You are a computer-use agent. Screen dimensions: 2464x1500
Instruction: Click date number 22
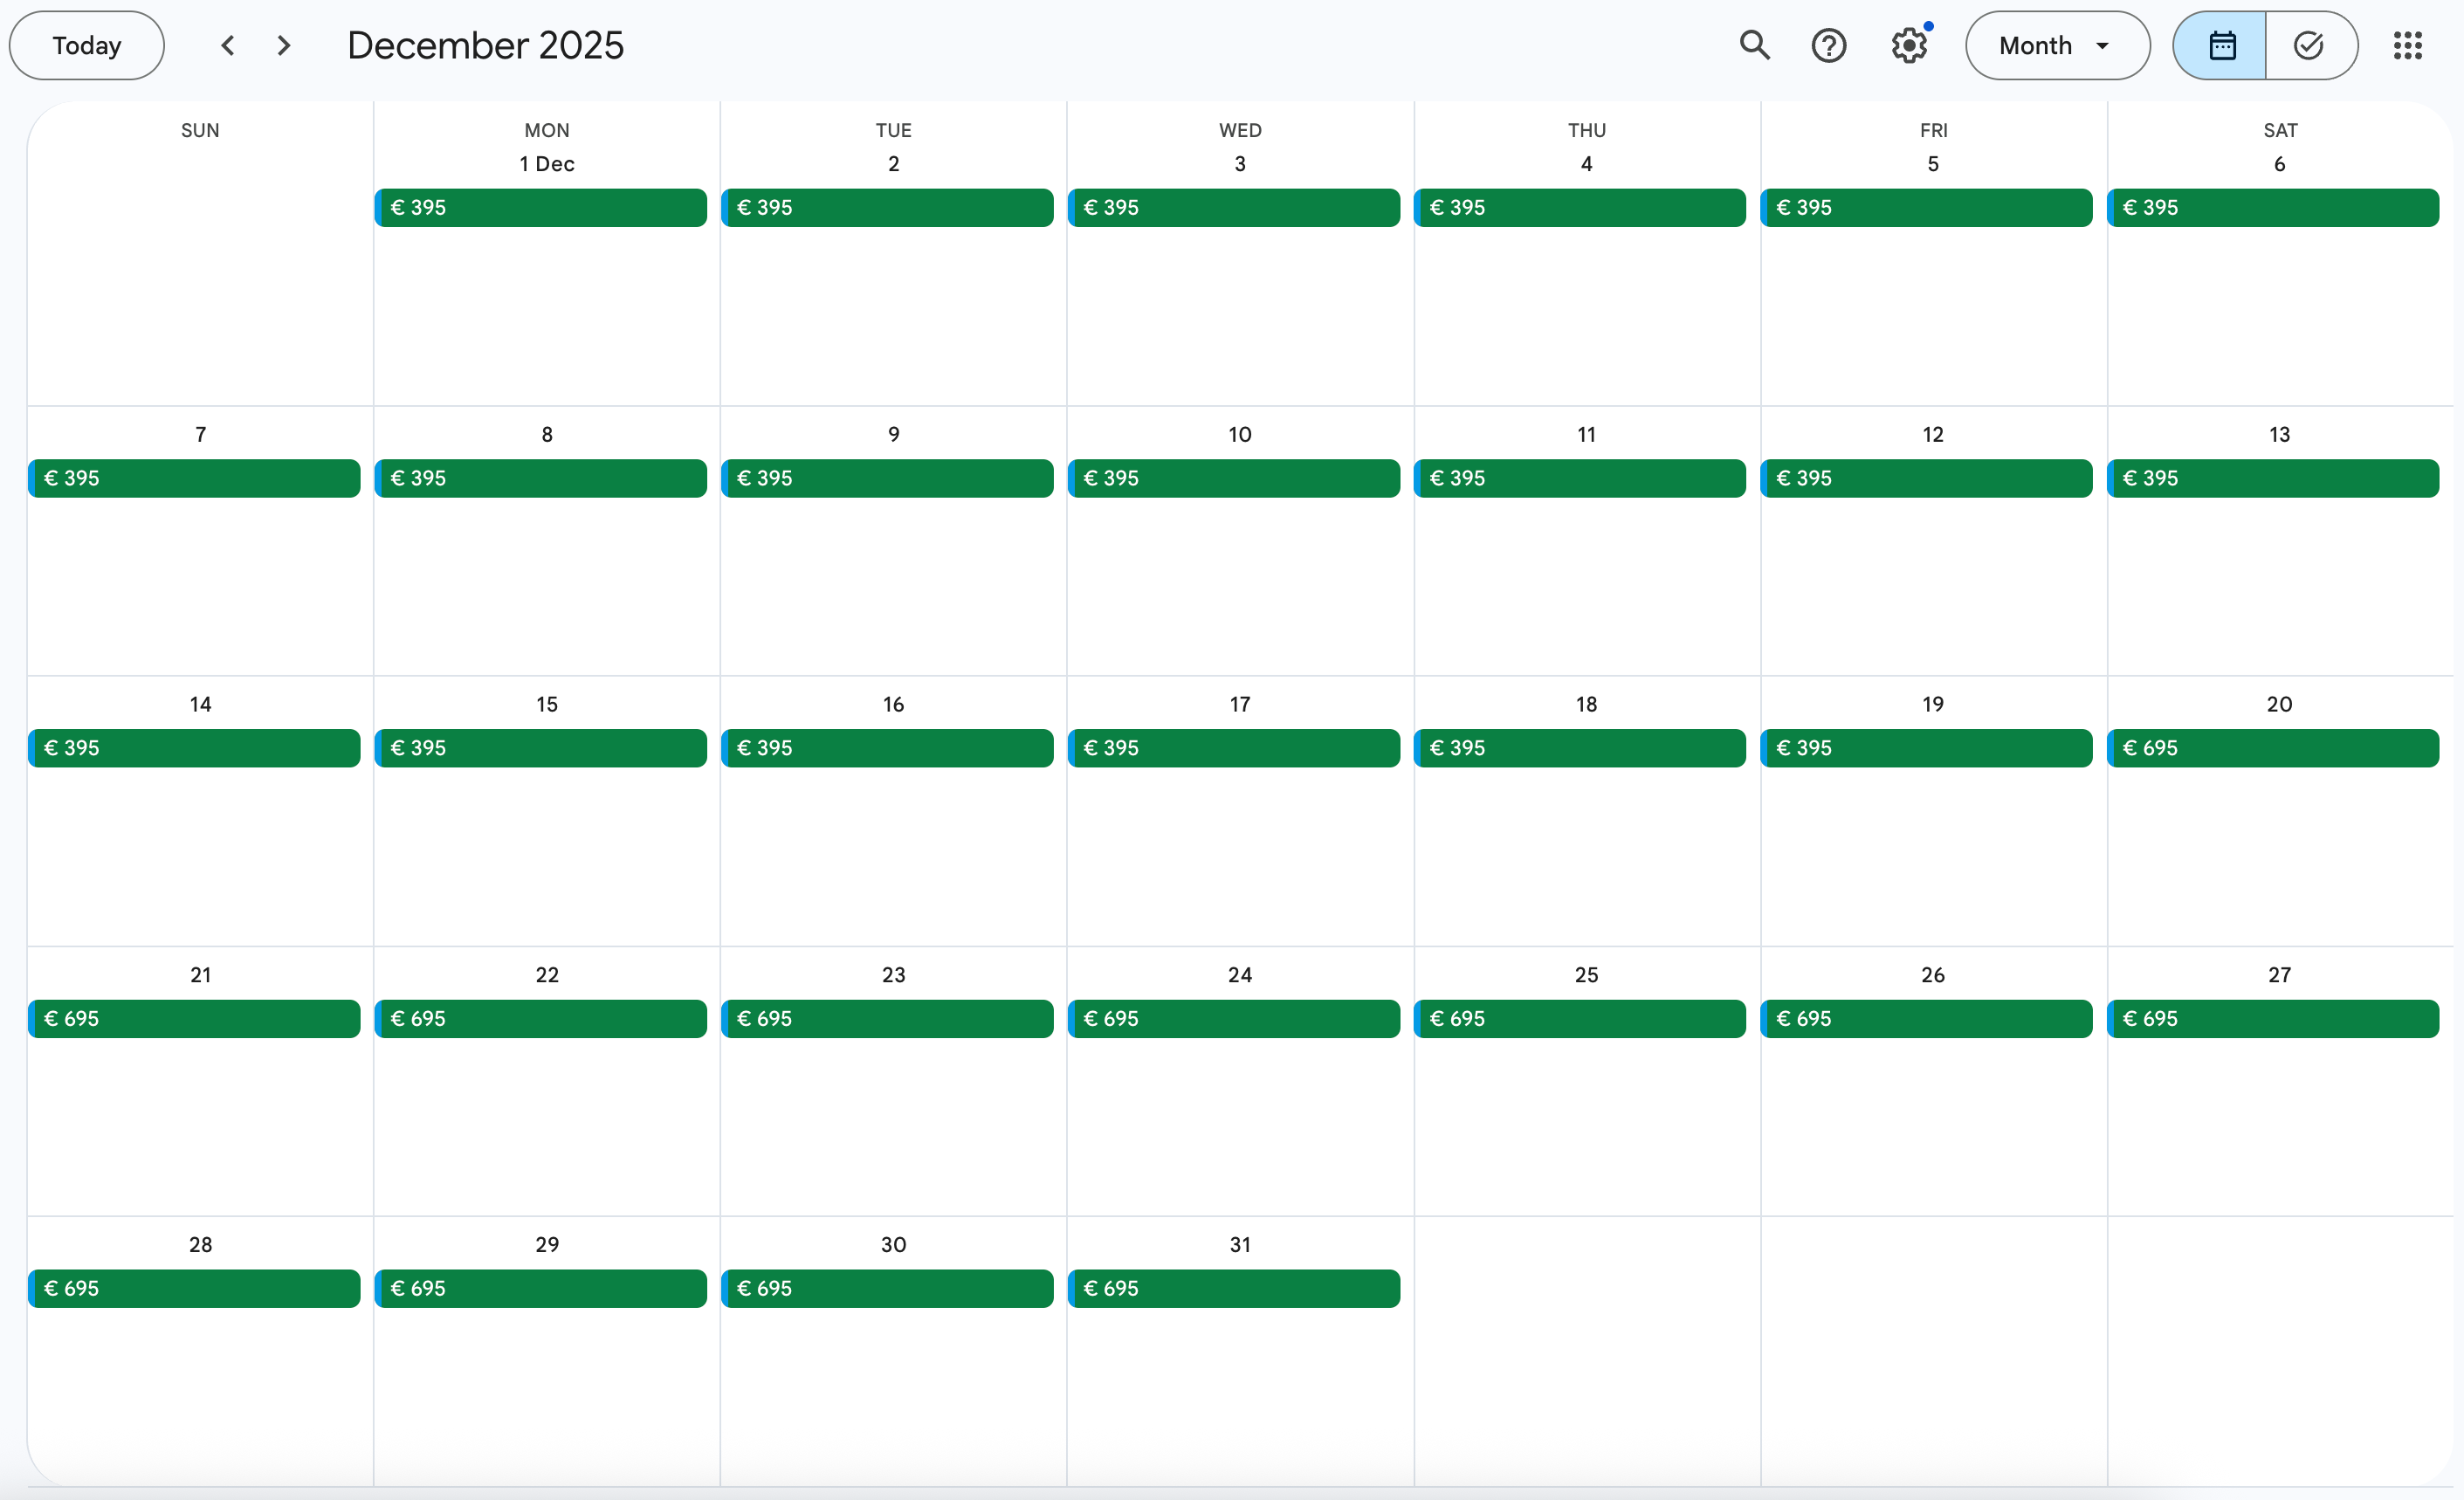[x=547, y=975]
